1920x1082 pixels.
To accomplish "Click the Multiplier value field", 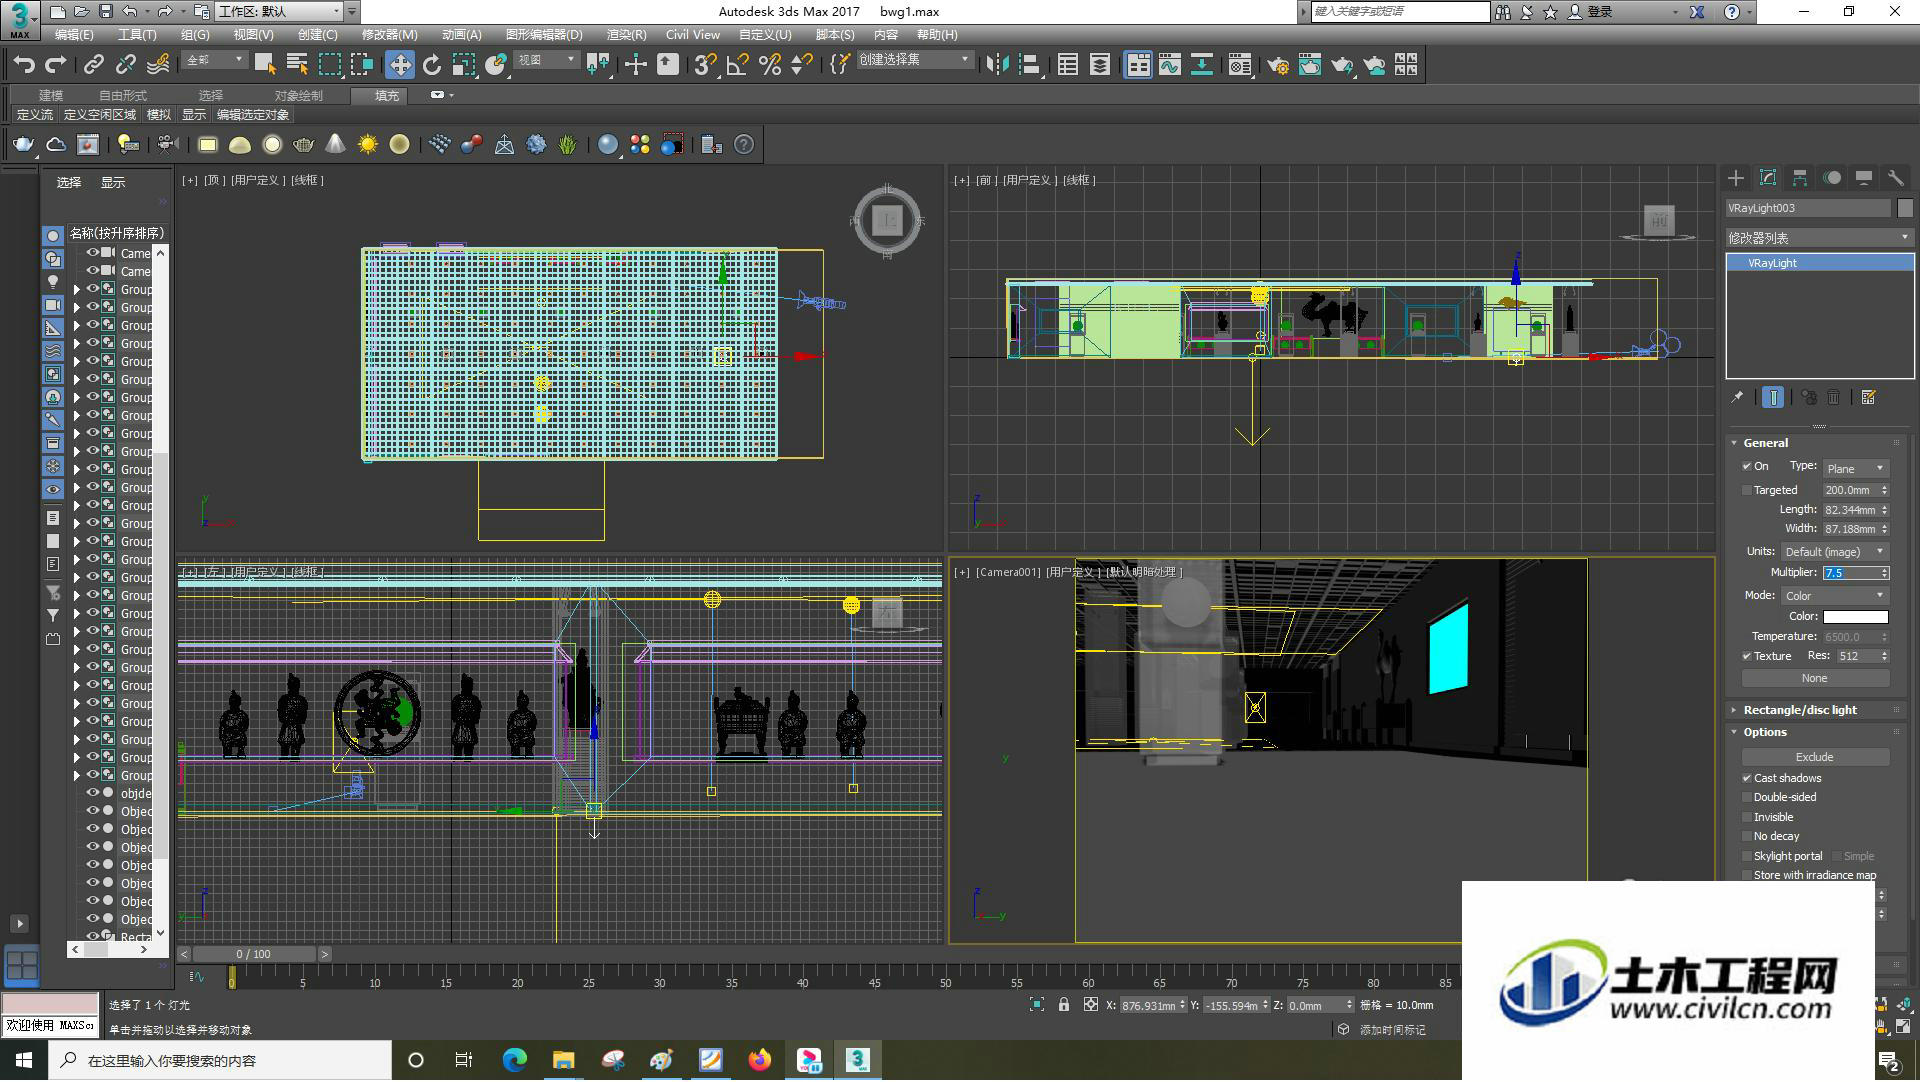I will (x=1851, y=574).
